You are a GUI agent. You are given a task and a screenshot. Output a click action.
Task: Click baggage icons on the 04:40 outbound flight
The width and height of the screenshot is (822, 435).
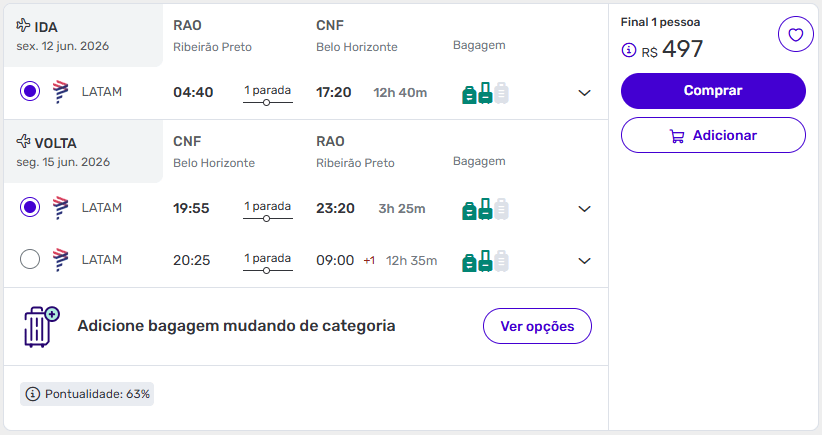(x=485, y=93)
